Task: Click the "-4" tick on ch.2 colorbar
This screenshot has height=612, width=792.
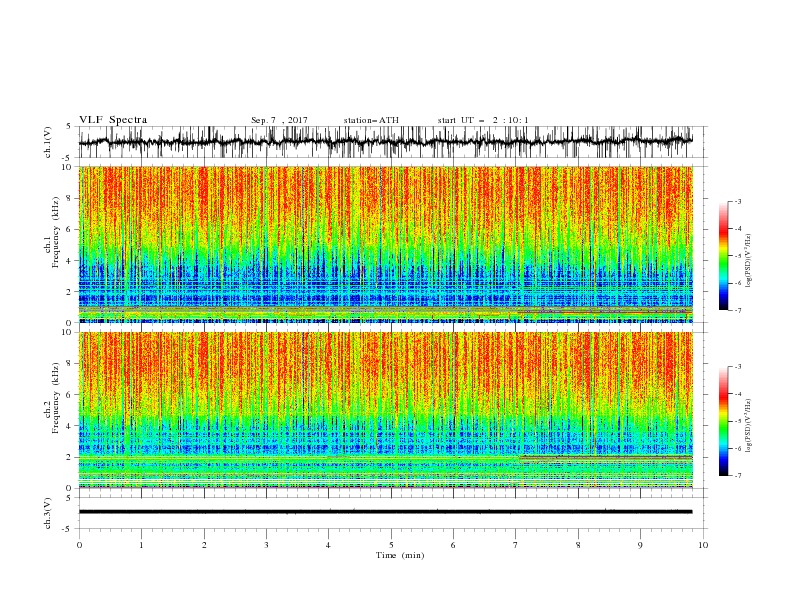Action: point(738,394)
